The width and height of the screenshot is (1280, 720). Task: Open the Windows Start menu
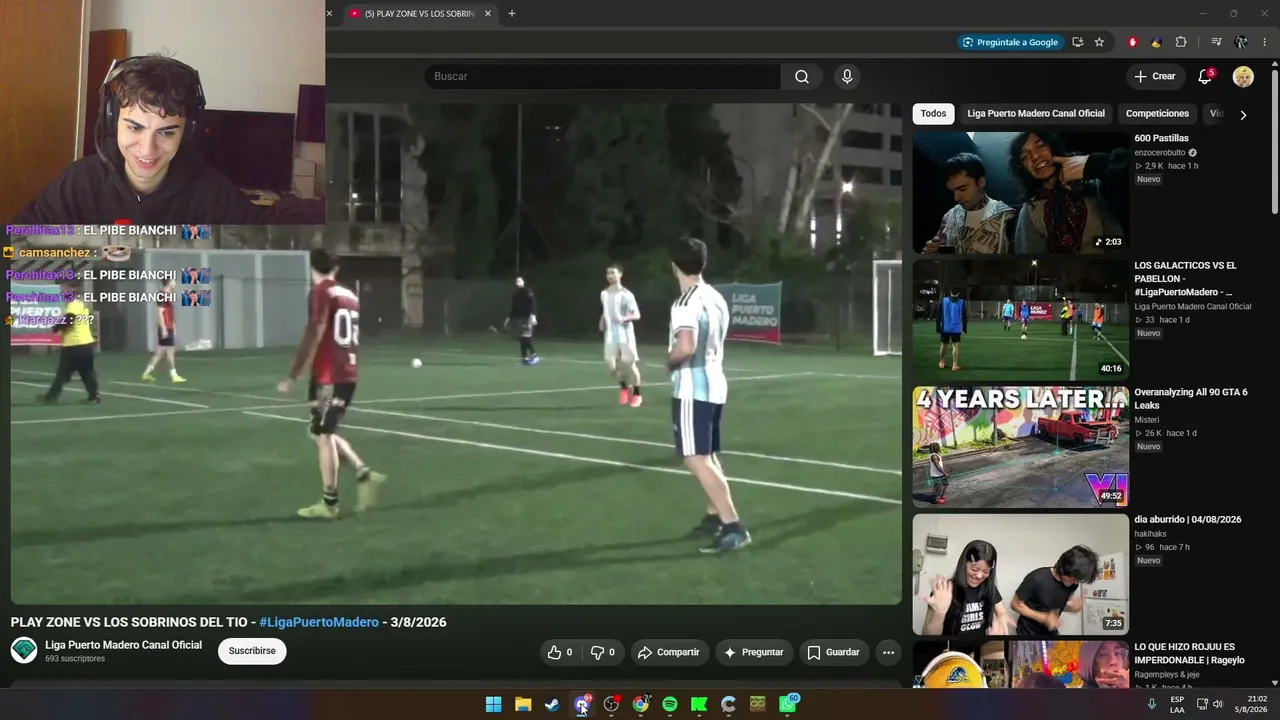(493, 704)
